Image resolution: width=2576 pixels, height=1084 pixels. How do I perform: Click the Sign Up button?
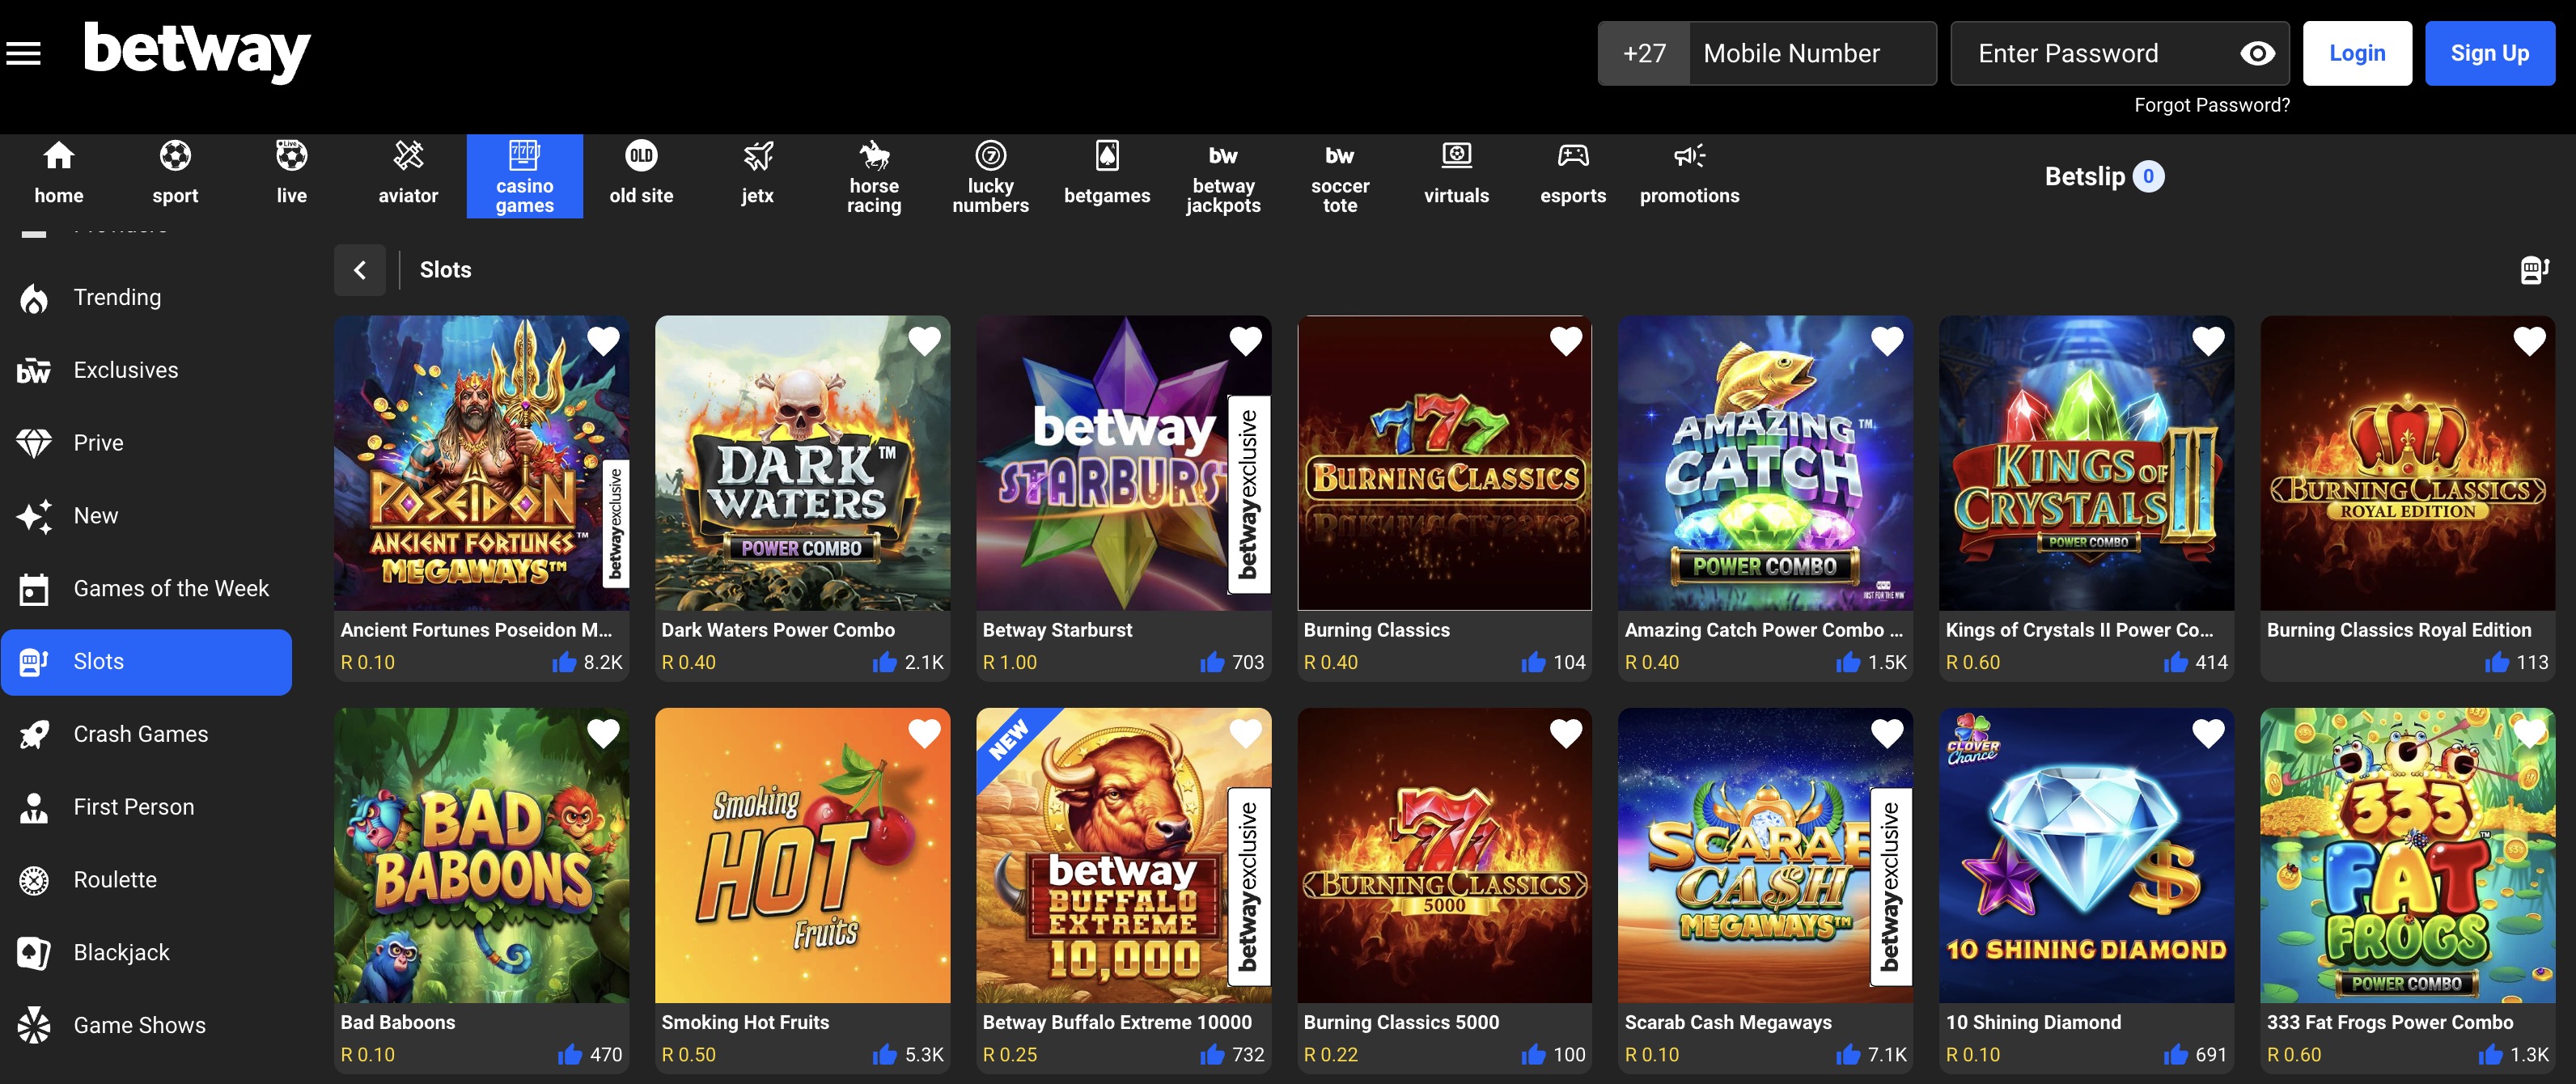click(2489, 54)
